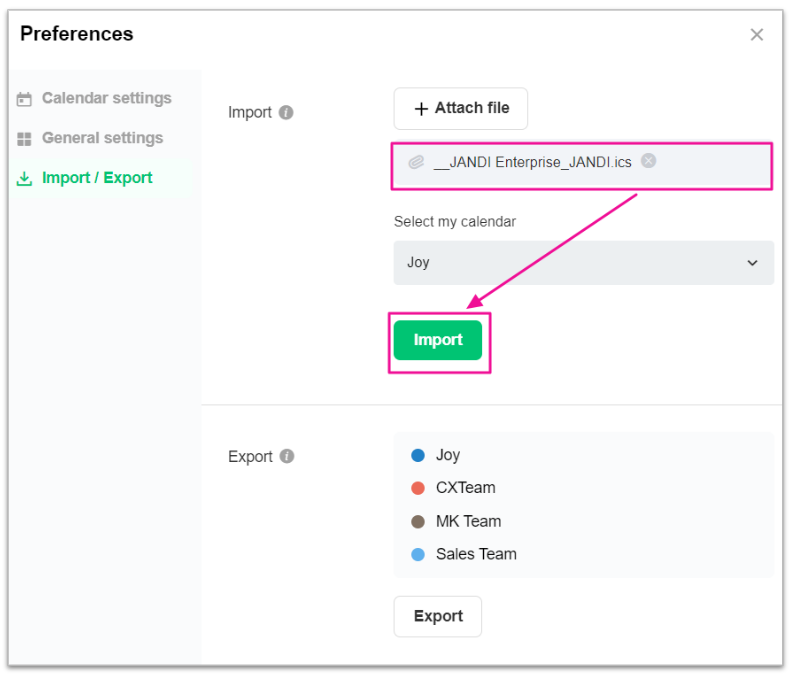Click the calendar icon for Calendar settings
This screenshot has height=676, width=798.
(x=25, y=99)
